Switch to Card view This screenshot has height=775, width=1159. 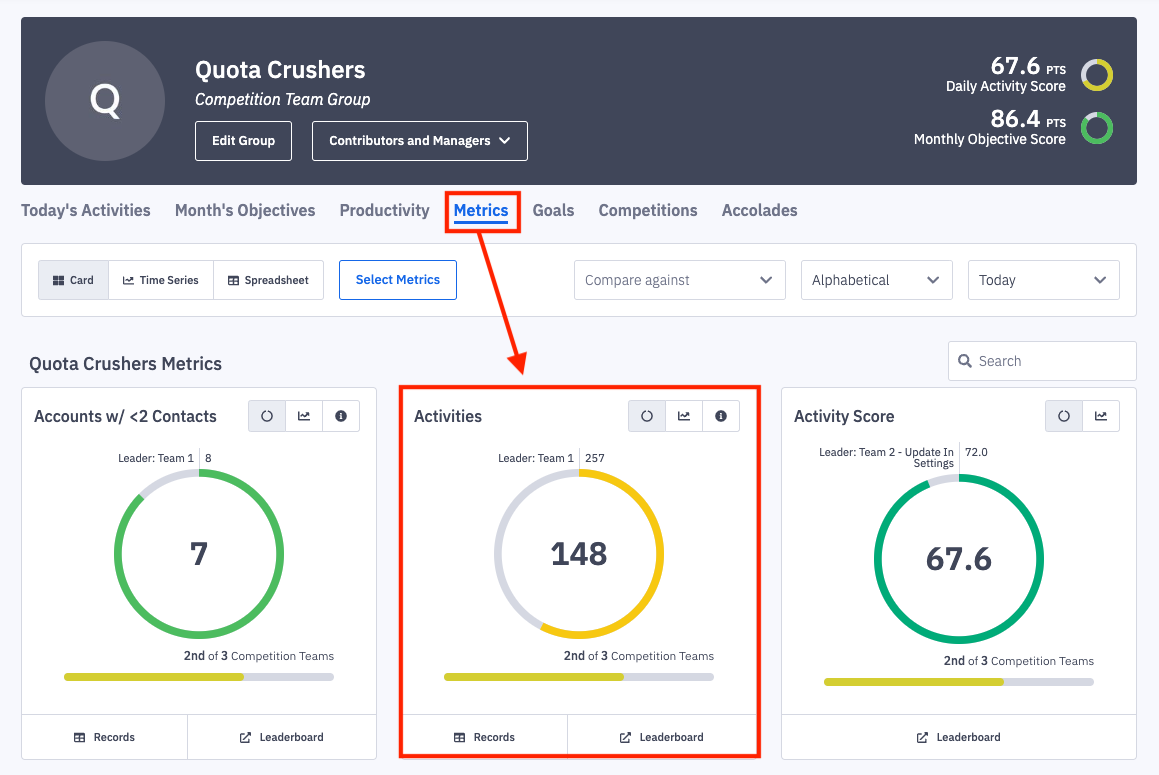click(73, 280)
